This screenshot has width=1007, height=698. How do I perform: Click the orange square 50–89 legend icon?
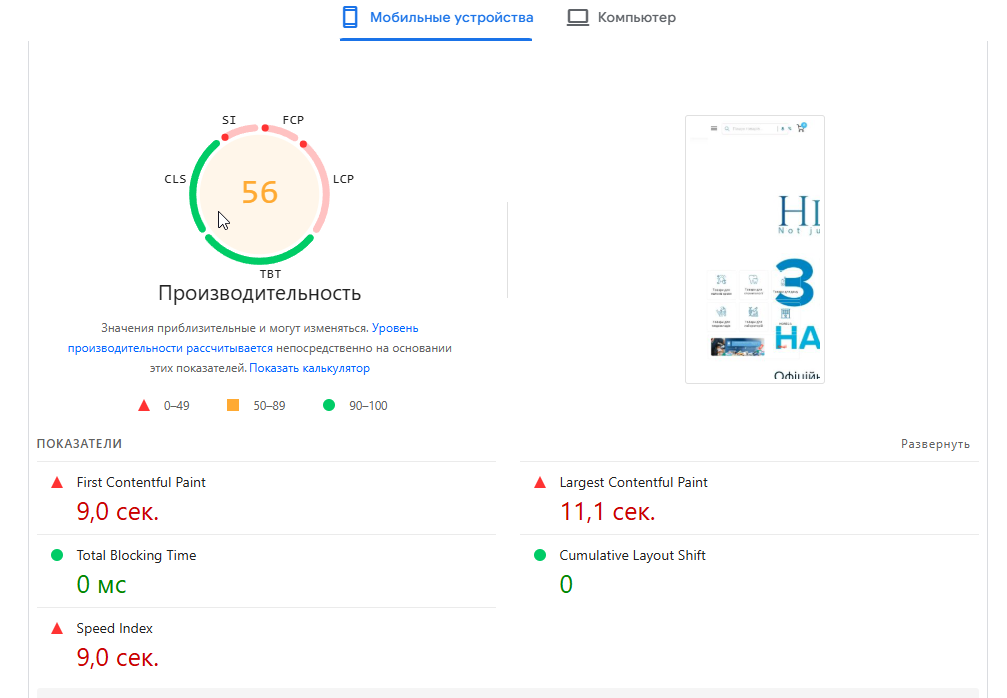click(233, 405)
